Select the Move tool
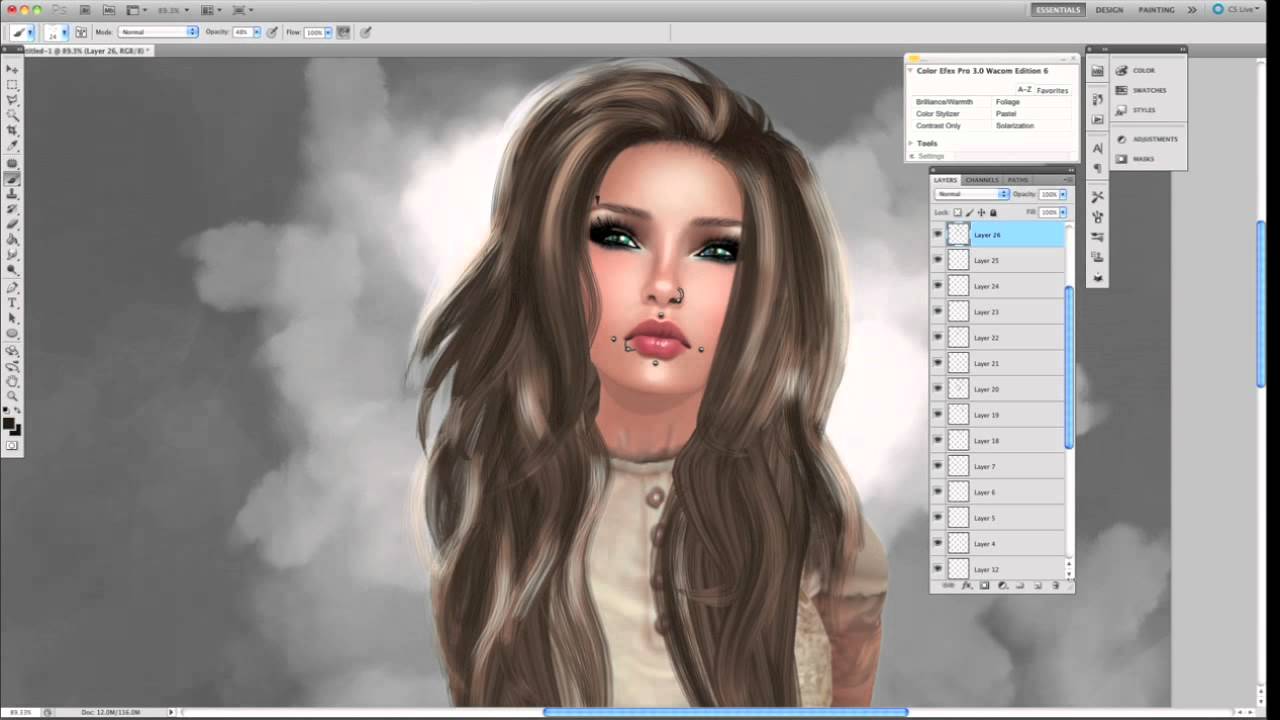The width and height of the screenshot is (1280, 720). [12, 69]
